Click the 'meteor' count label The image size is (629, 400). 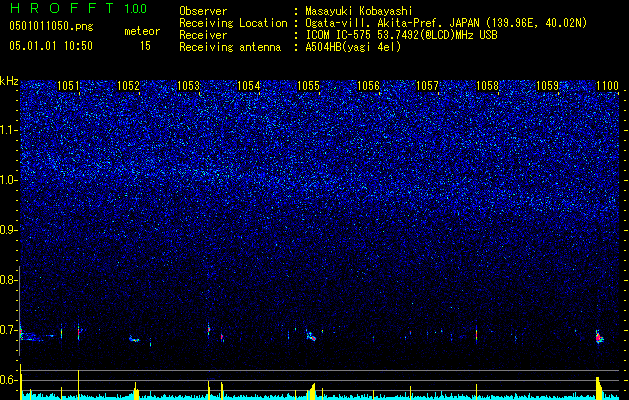click(x=142, y=31)
